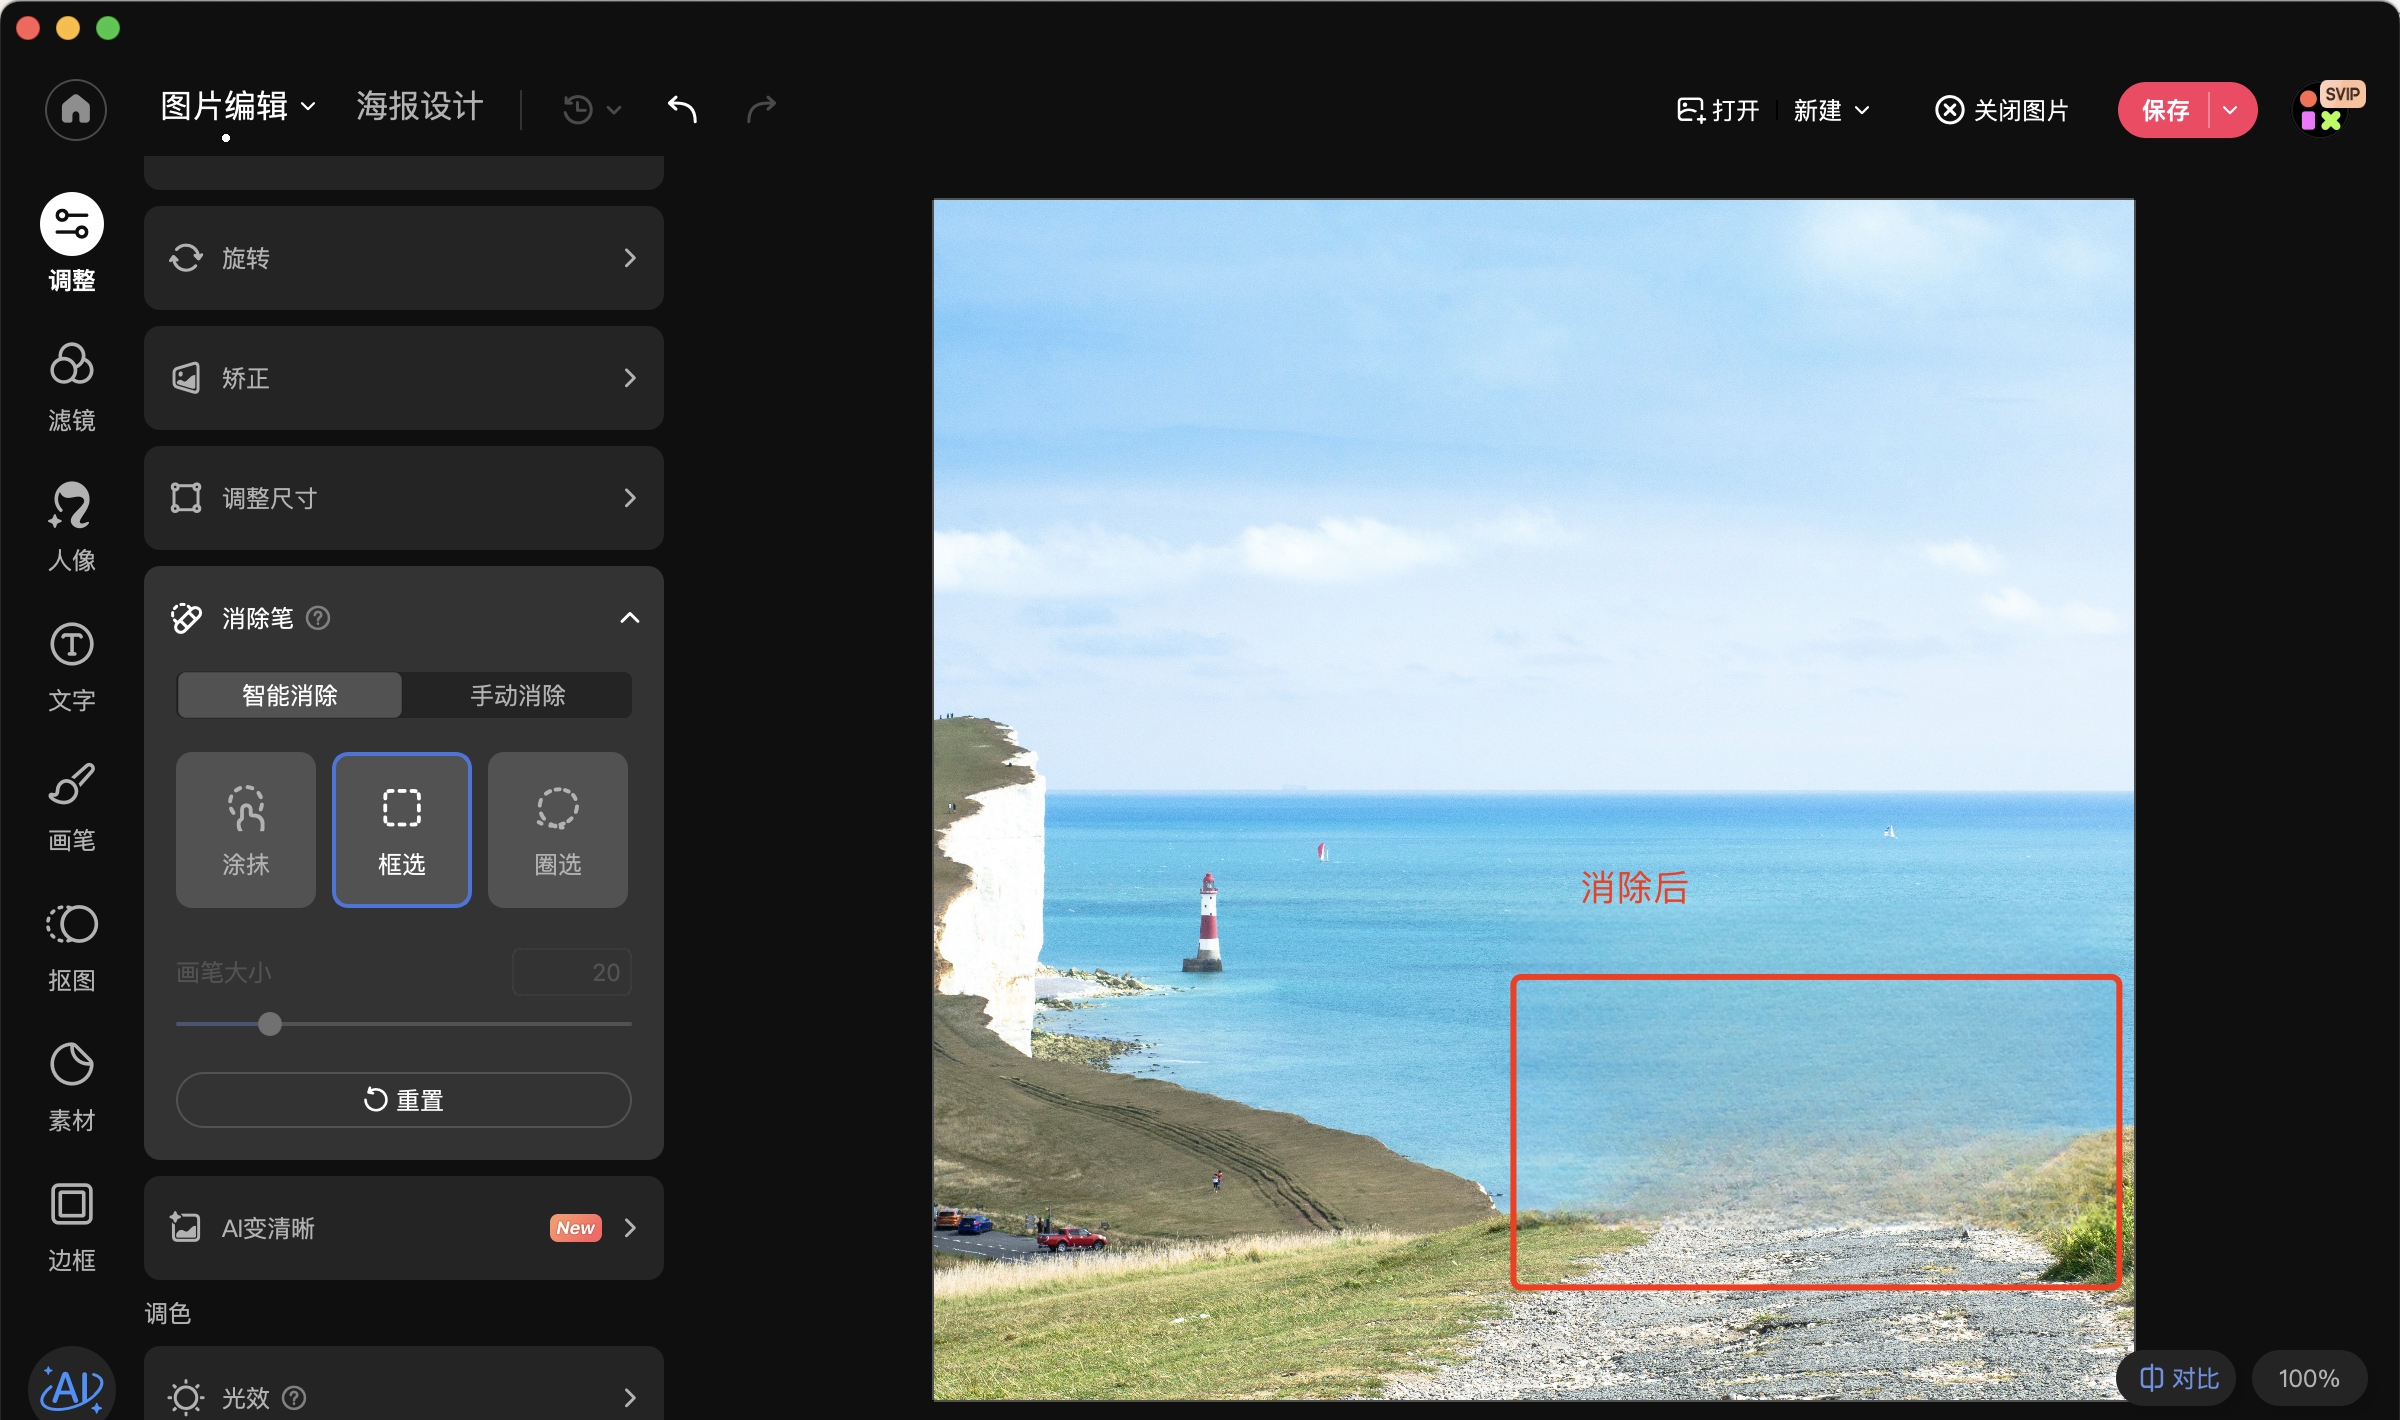The height and width of the screenshot is (1420, 2400).
Task: Open the 新建 new file menu
Action: coord(1830,110)
